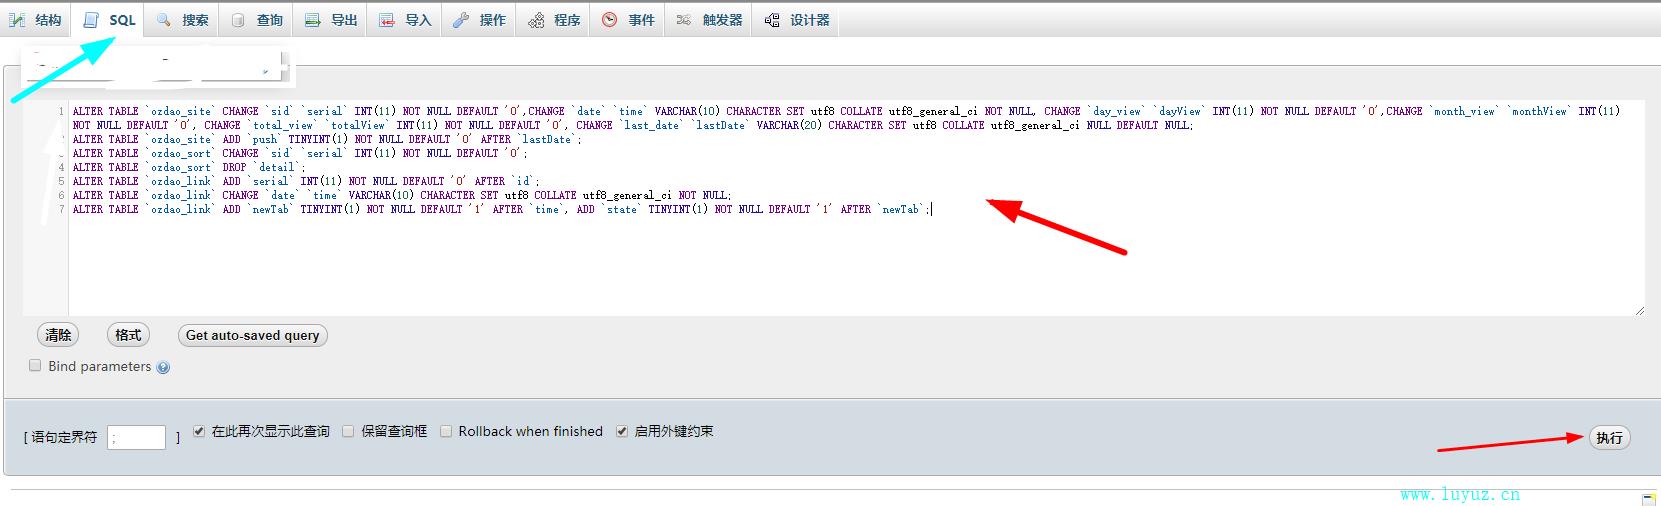Screen dimensions: 1661x506
Task: Click the Get auto-saved query button
Action: (x=252, y=335)
